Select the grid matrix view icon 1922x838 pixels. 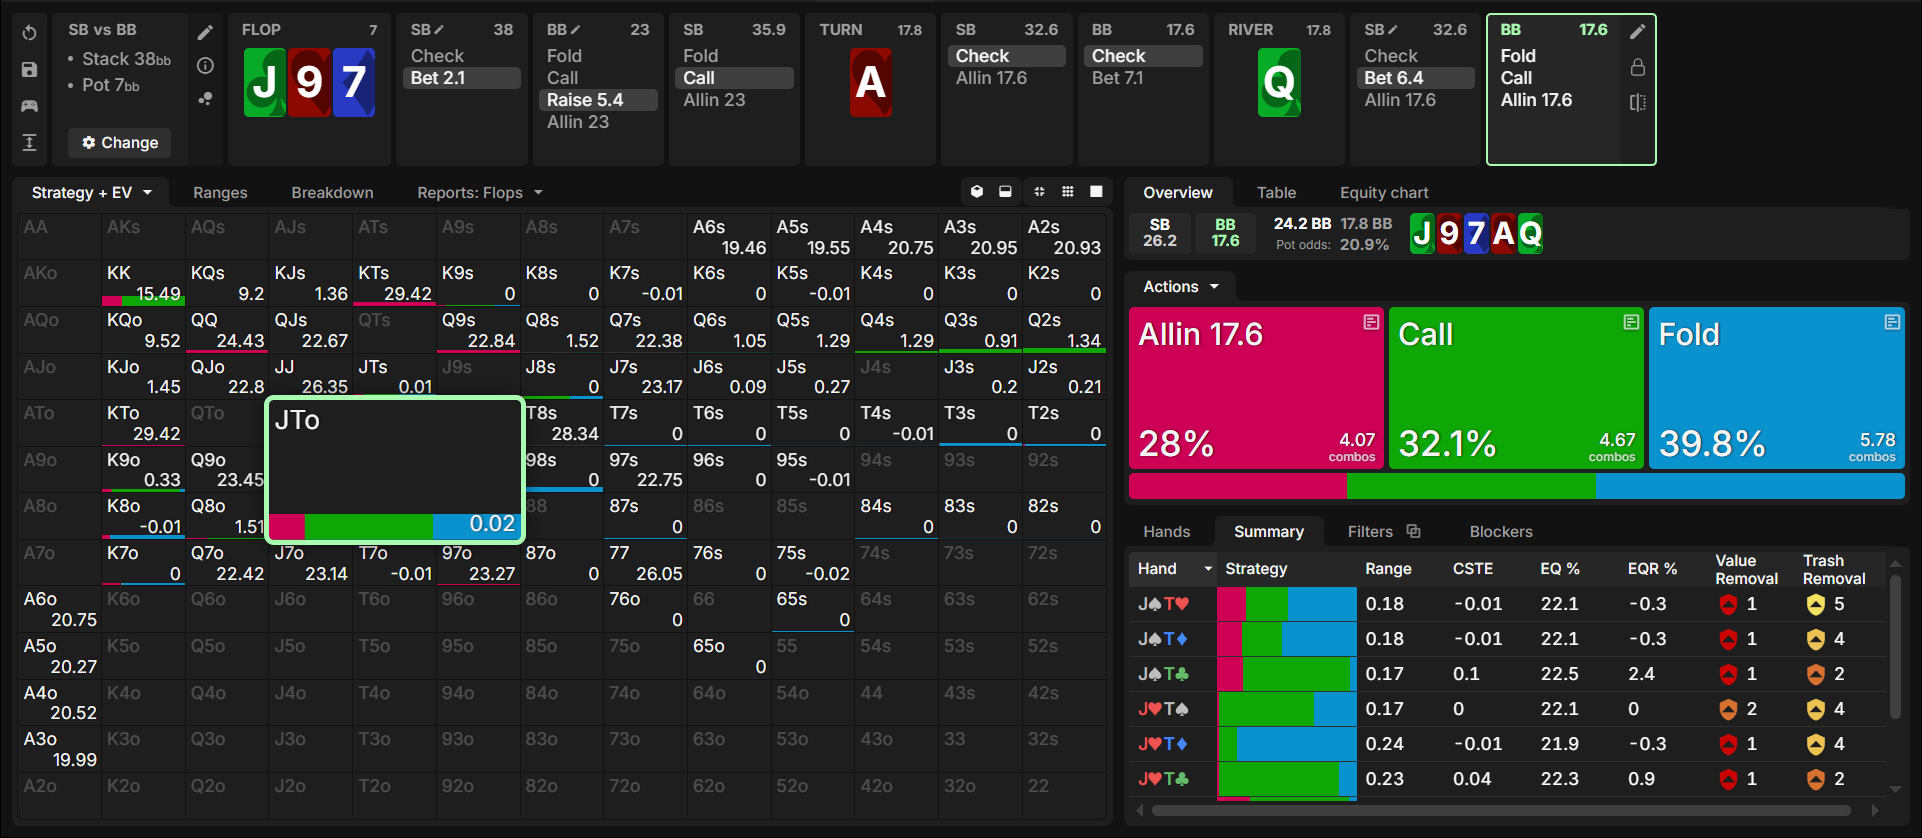(x=1068, y=192)
